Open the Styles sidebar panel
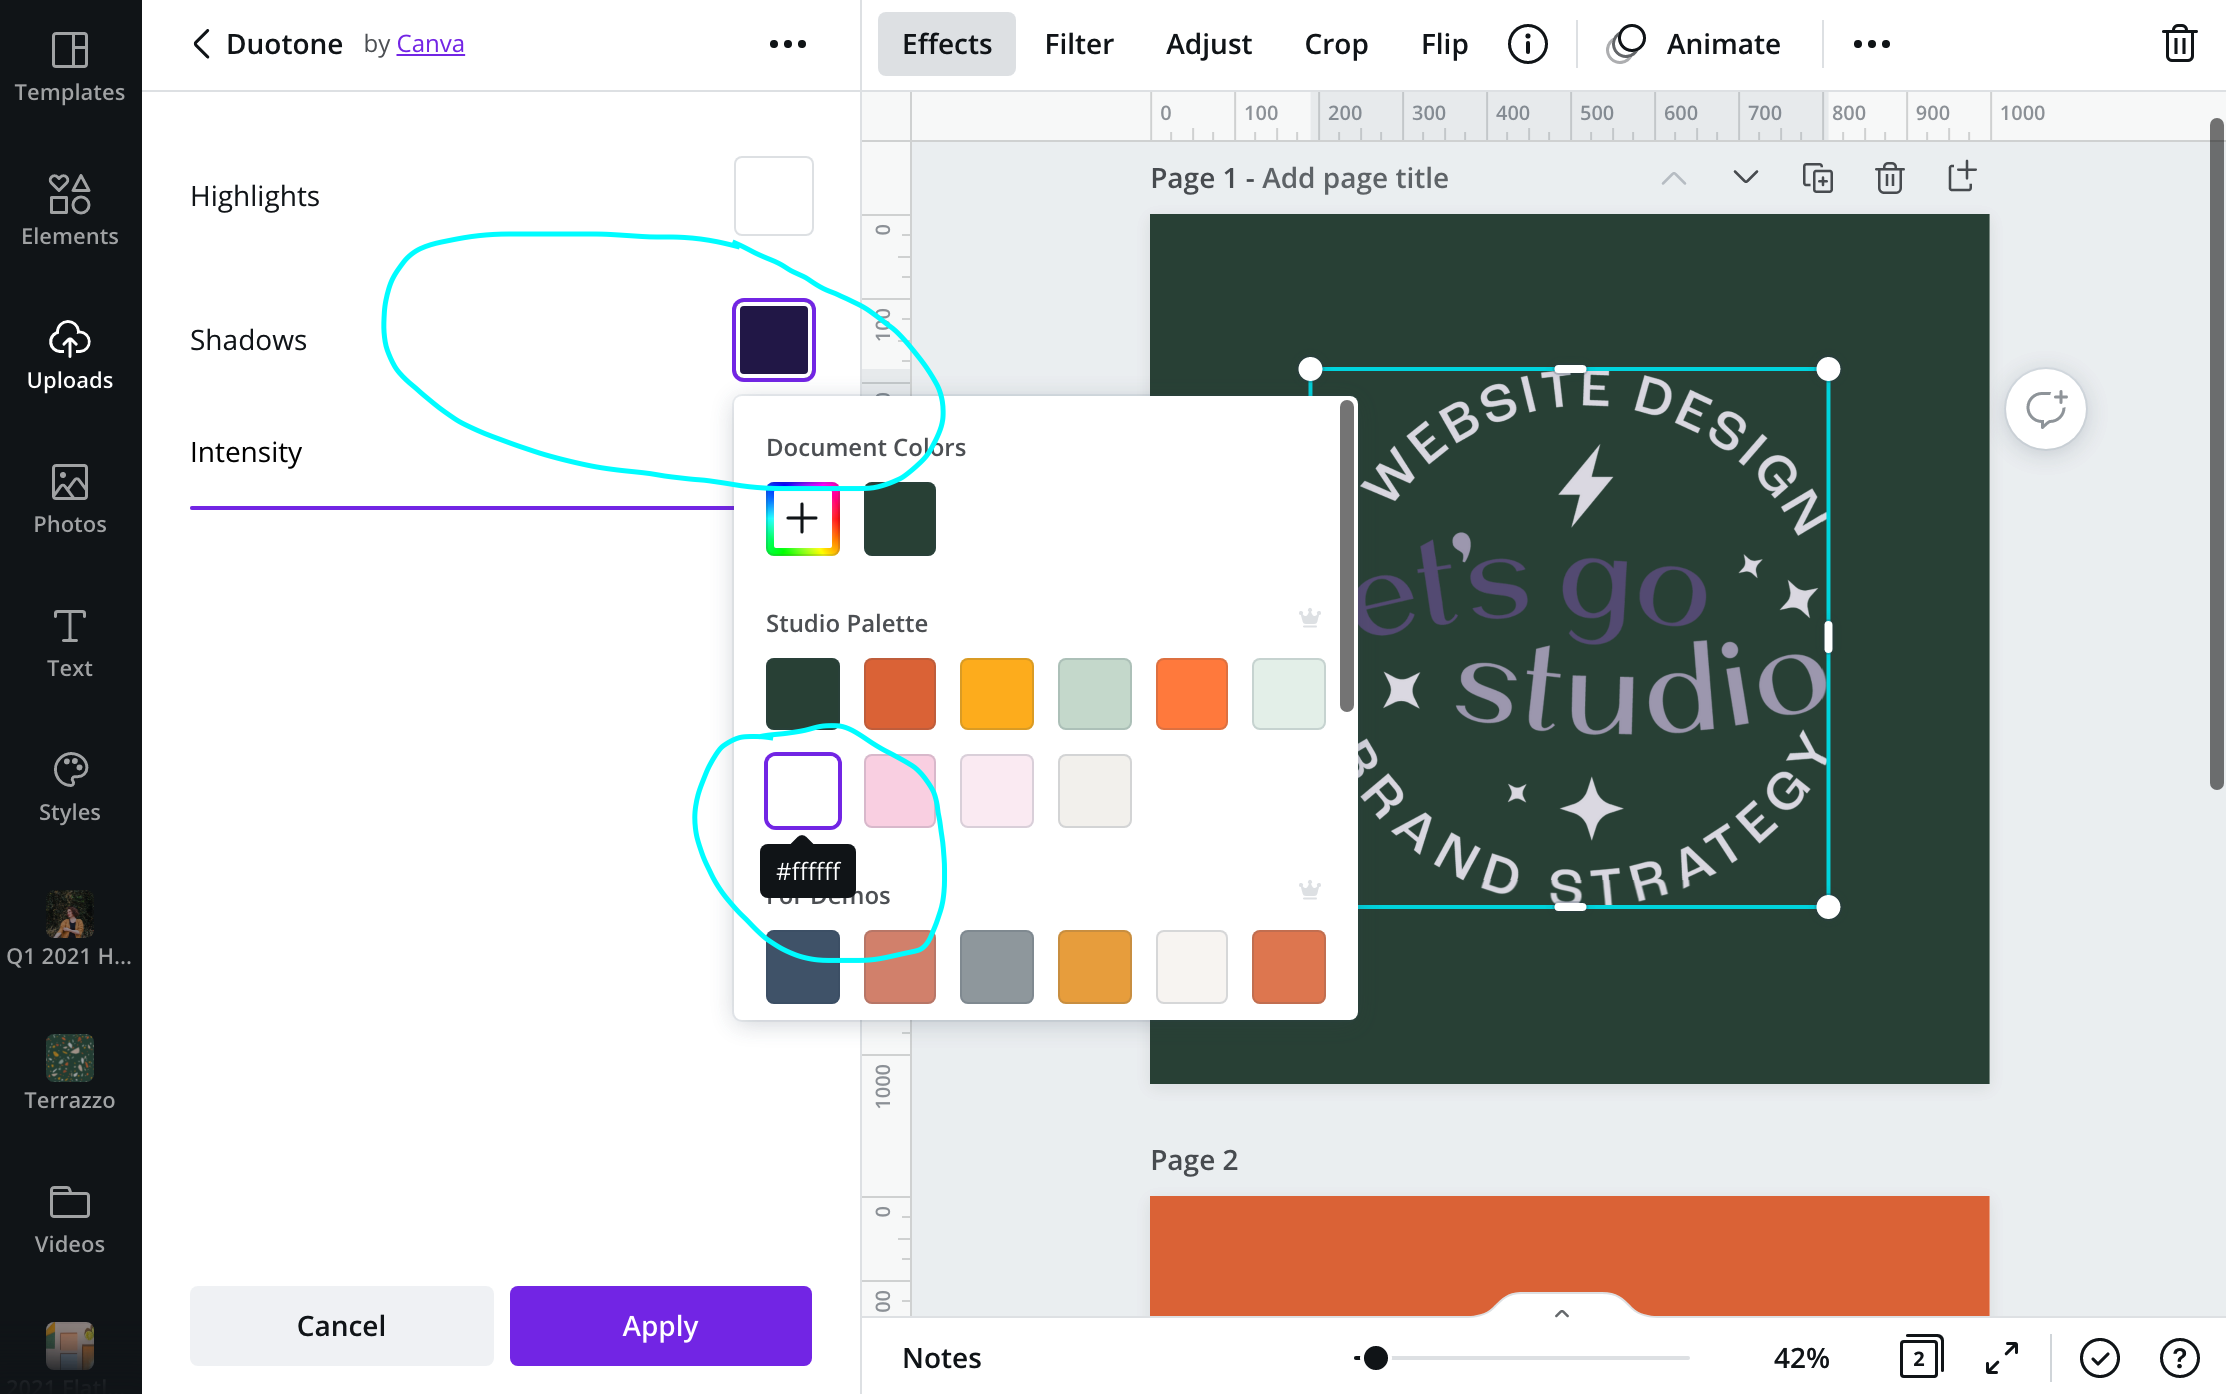This screenshot has width=2226, height=1394. pos(69,787)
